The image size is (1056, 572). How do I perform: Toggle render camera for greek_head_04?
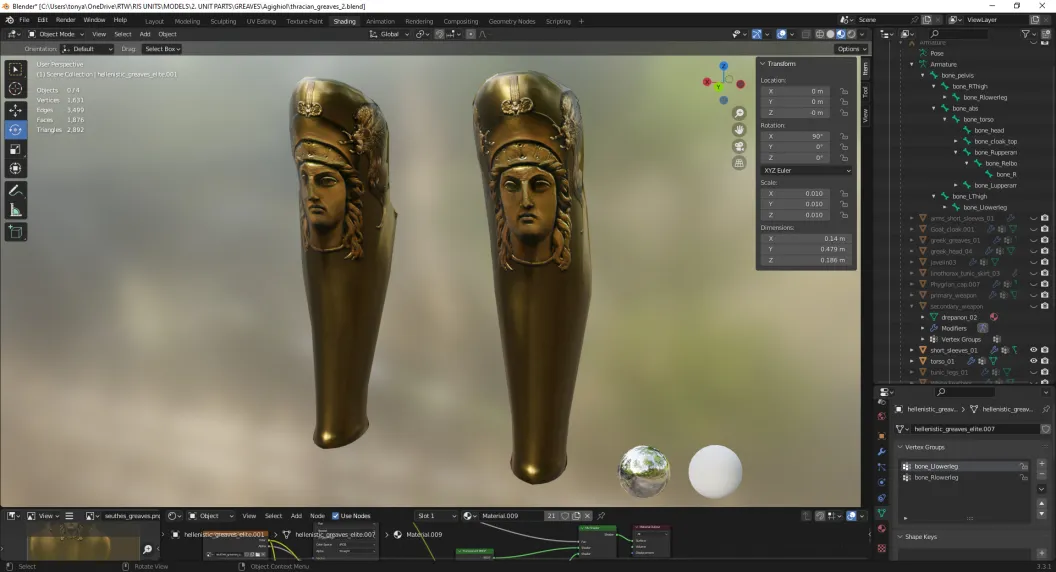pos(1045,251)
